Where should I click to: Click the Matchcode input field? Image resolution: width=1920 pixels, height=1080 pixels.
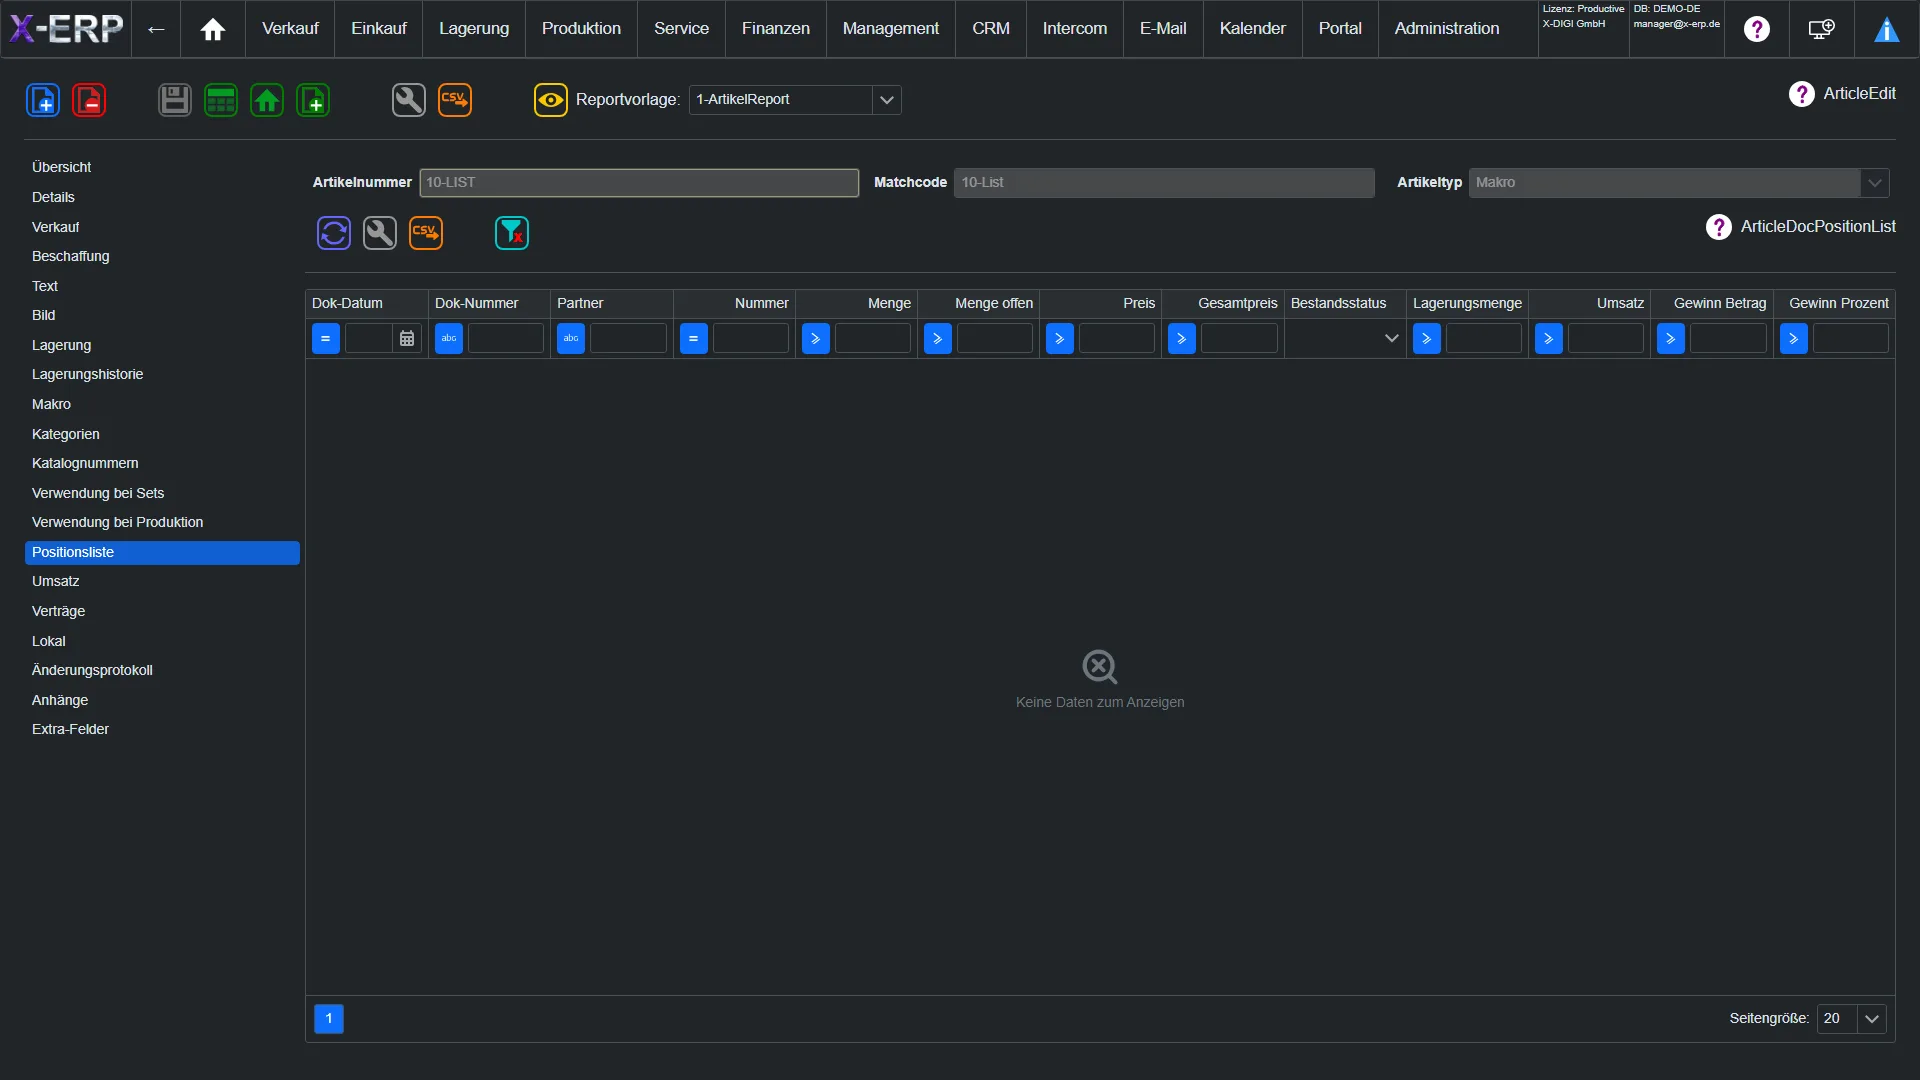click(x=1164, y=183)
